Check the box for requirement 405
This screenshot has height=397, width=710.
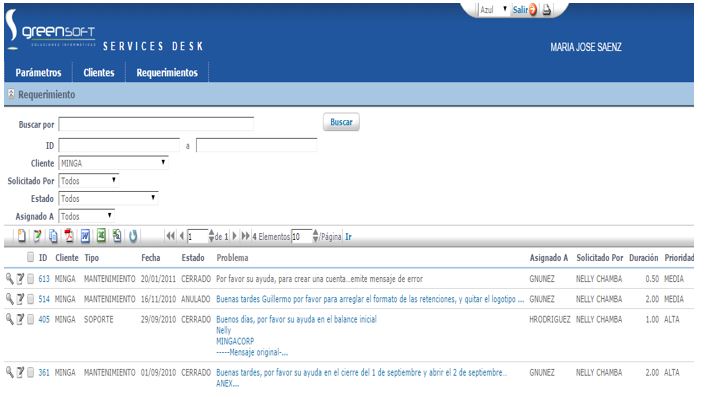pos(30,320)
